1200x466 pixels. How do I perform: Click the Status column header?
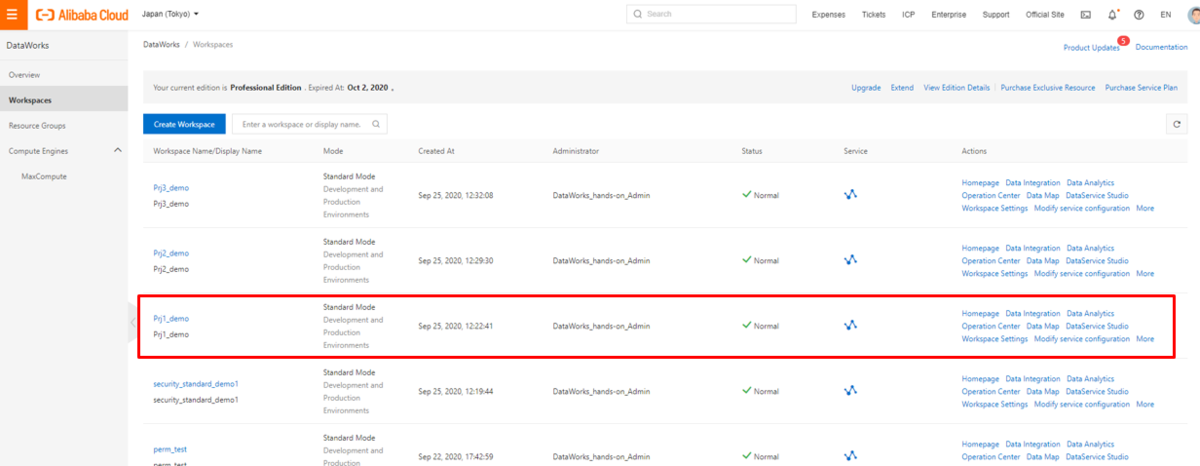[752, 151]
